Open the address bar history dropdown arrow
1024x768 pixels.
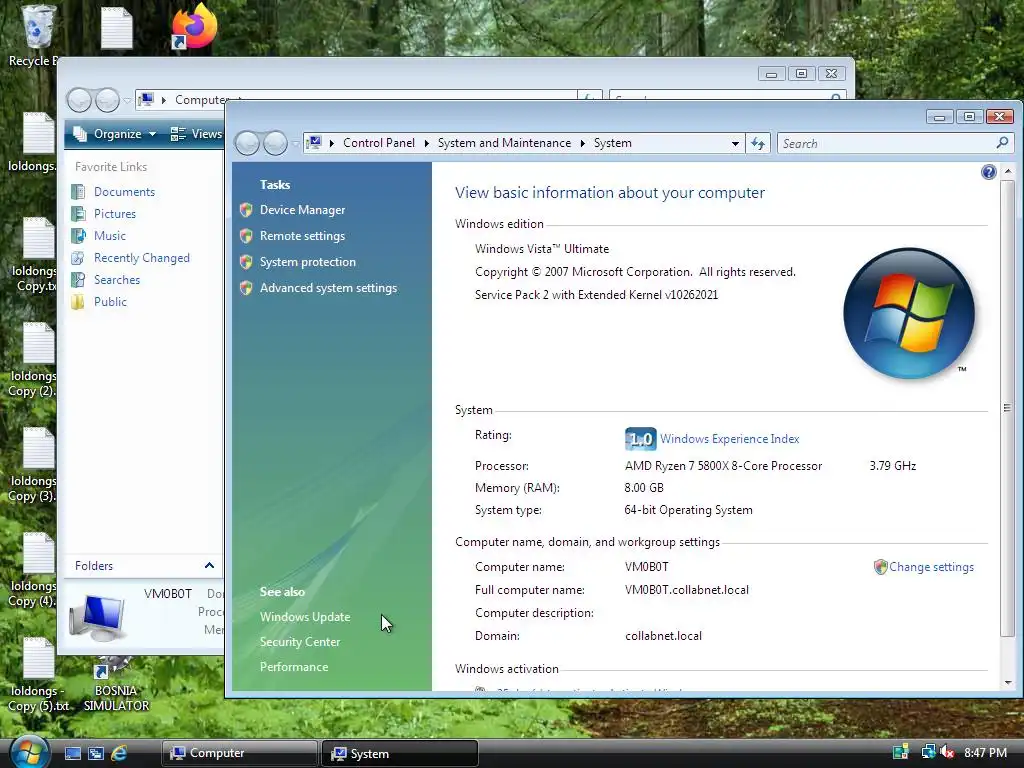coord(735,143)
